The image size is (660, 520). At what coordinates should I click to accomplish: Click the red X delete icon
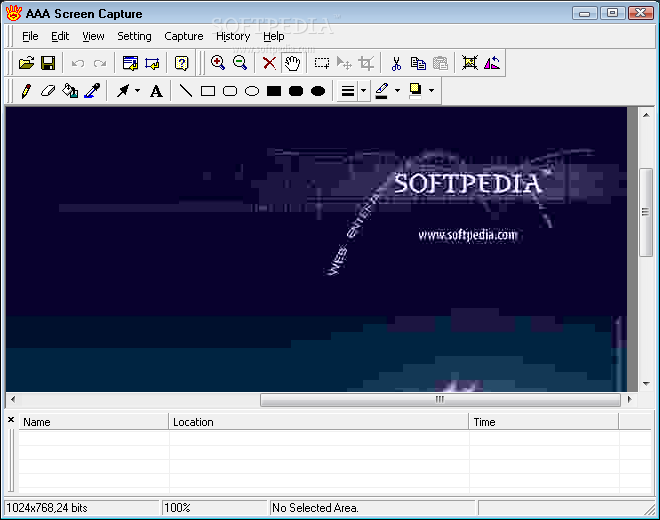269,63
